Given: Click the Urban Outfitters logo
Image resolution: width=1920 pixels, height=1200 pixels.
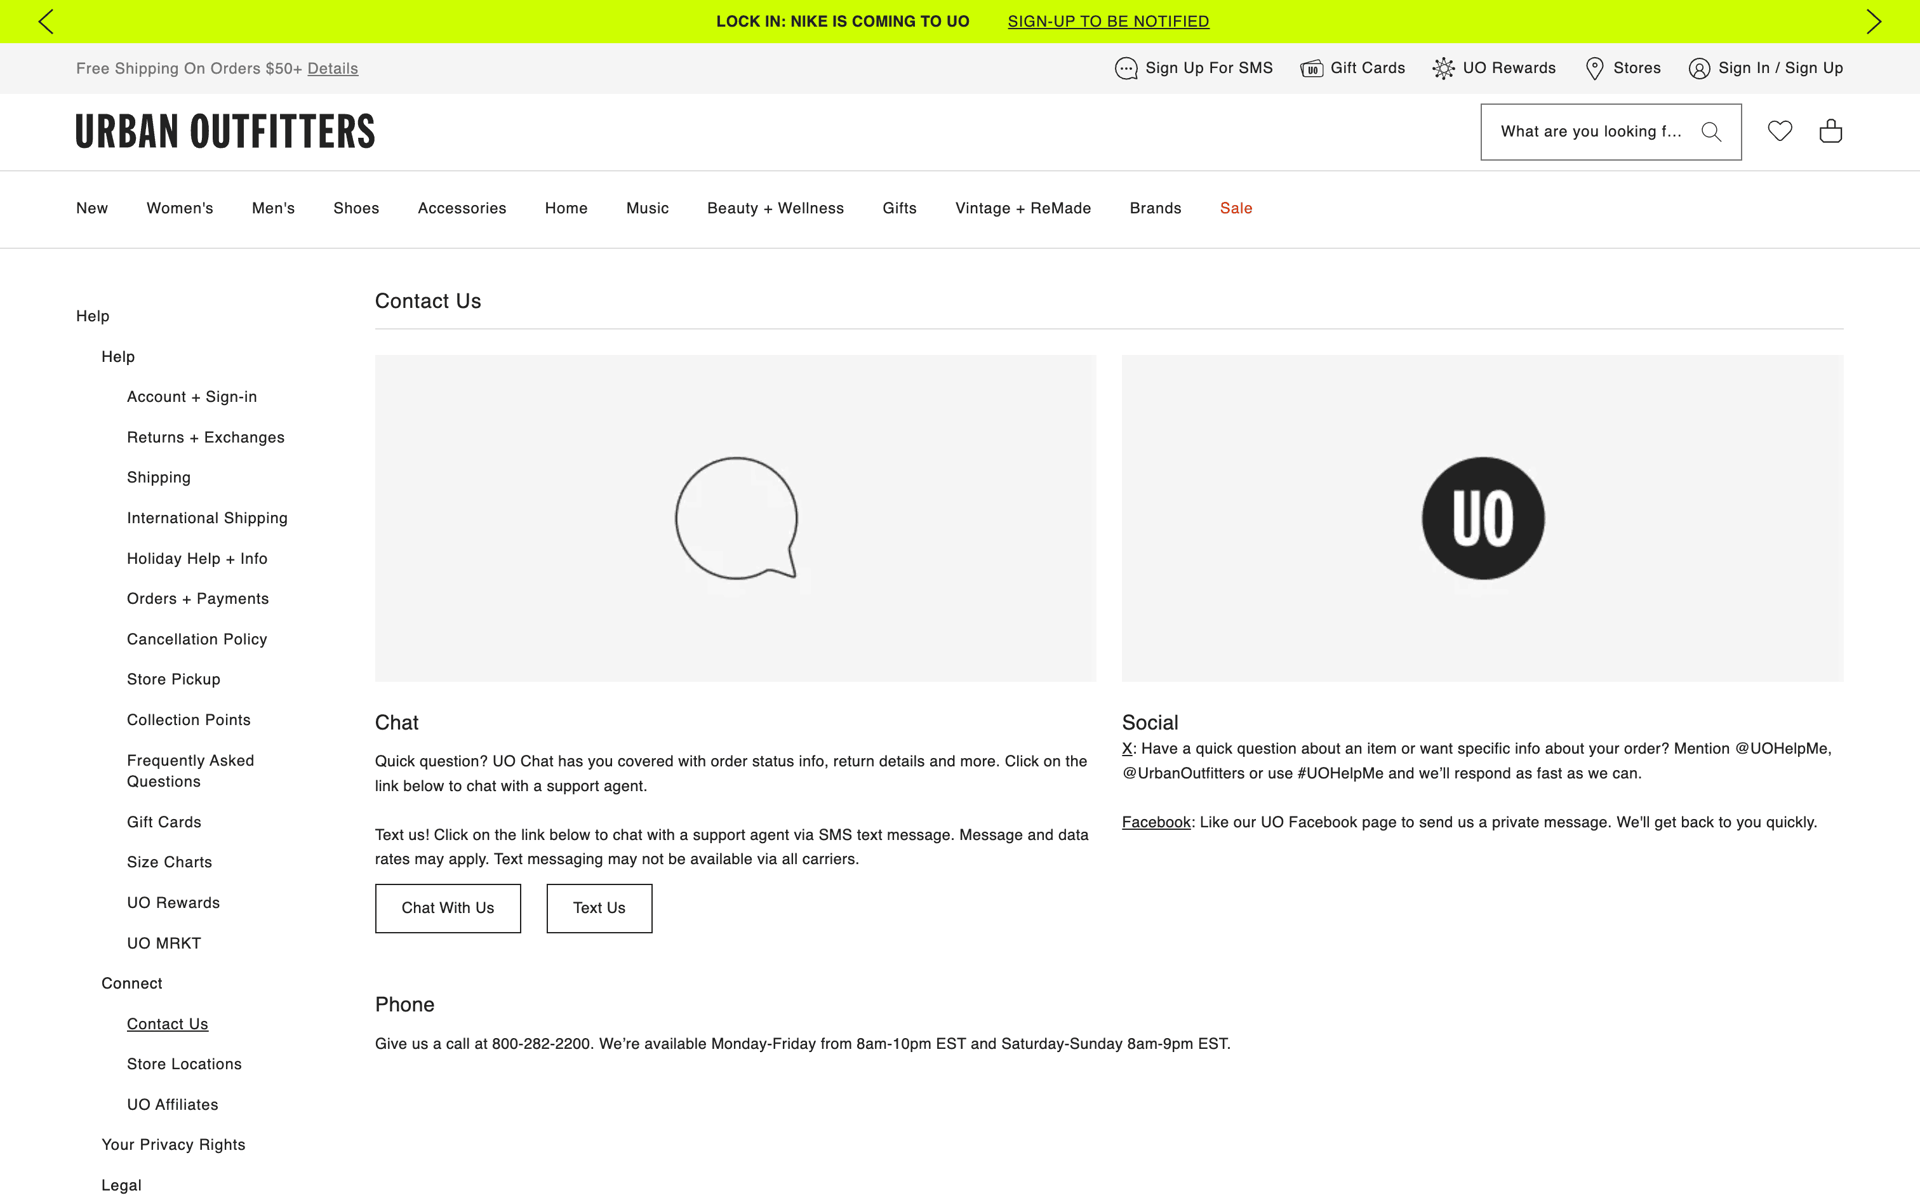Looking at the screenshot, I should [225, 132].
